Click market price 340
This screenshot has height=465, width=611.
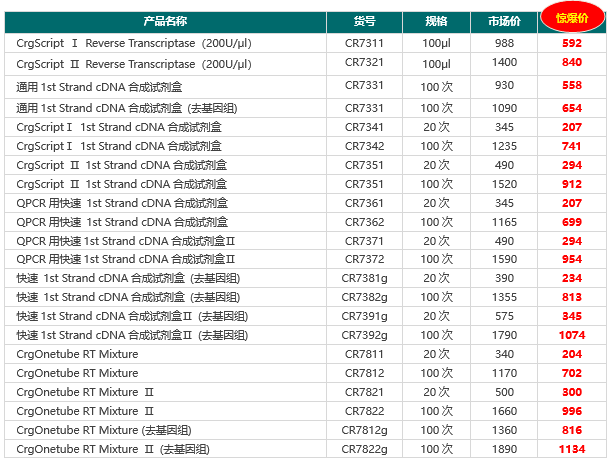click(x=504, y=355)
